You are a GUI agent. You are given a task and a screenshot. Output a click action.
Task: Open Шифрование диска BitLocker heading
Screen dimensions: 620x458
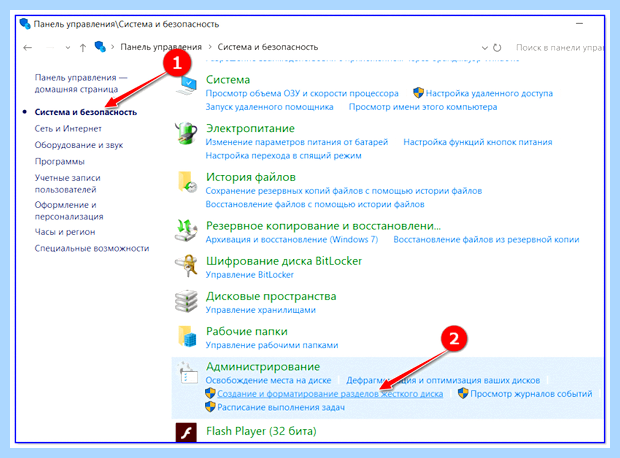tap(284, 261)
